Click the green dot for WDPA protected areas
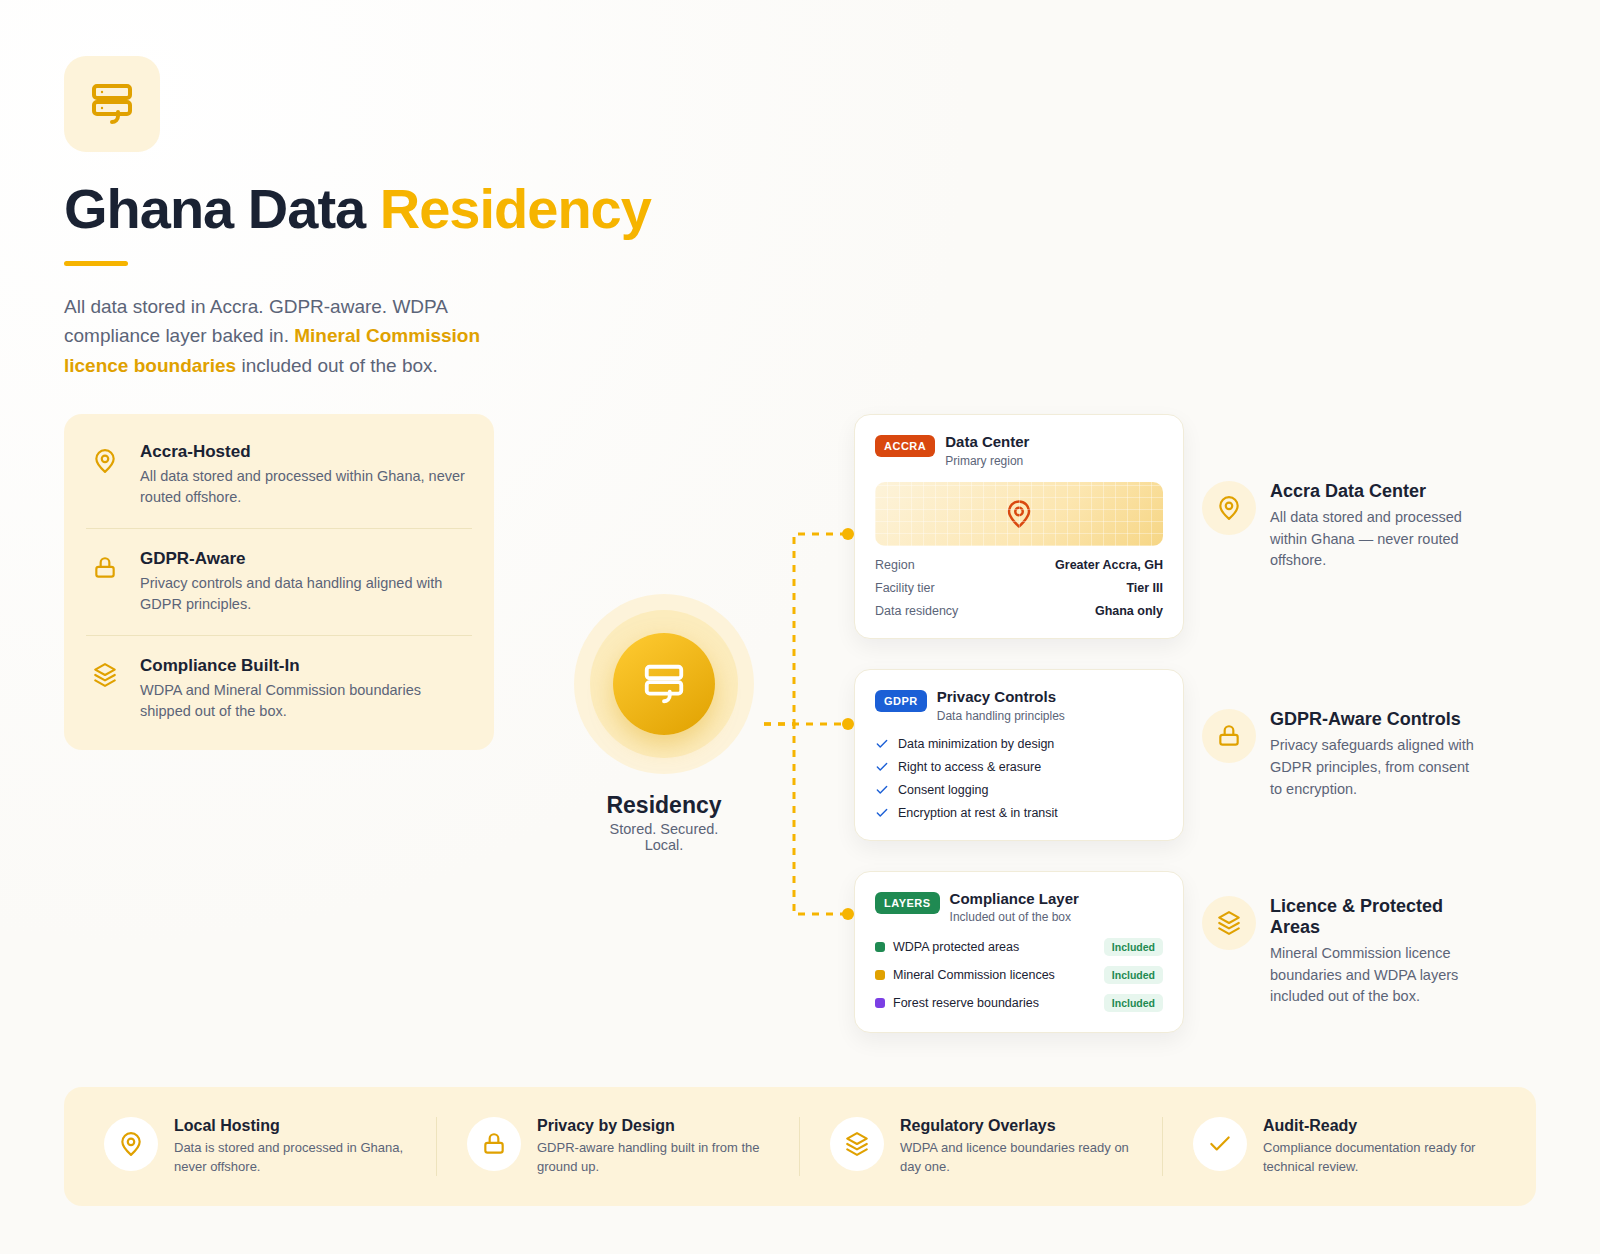 coord(880,947)
